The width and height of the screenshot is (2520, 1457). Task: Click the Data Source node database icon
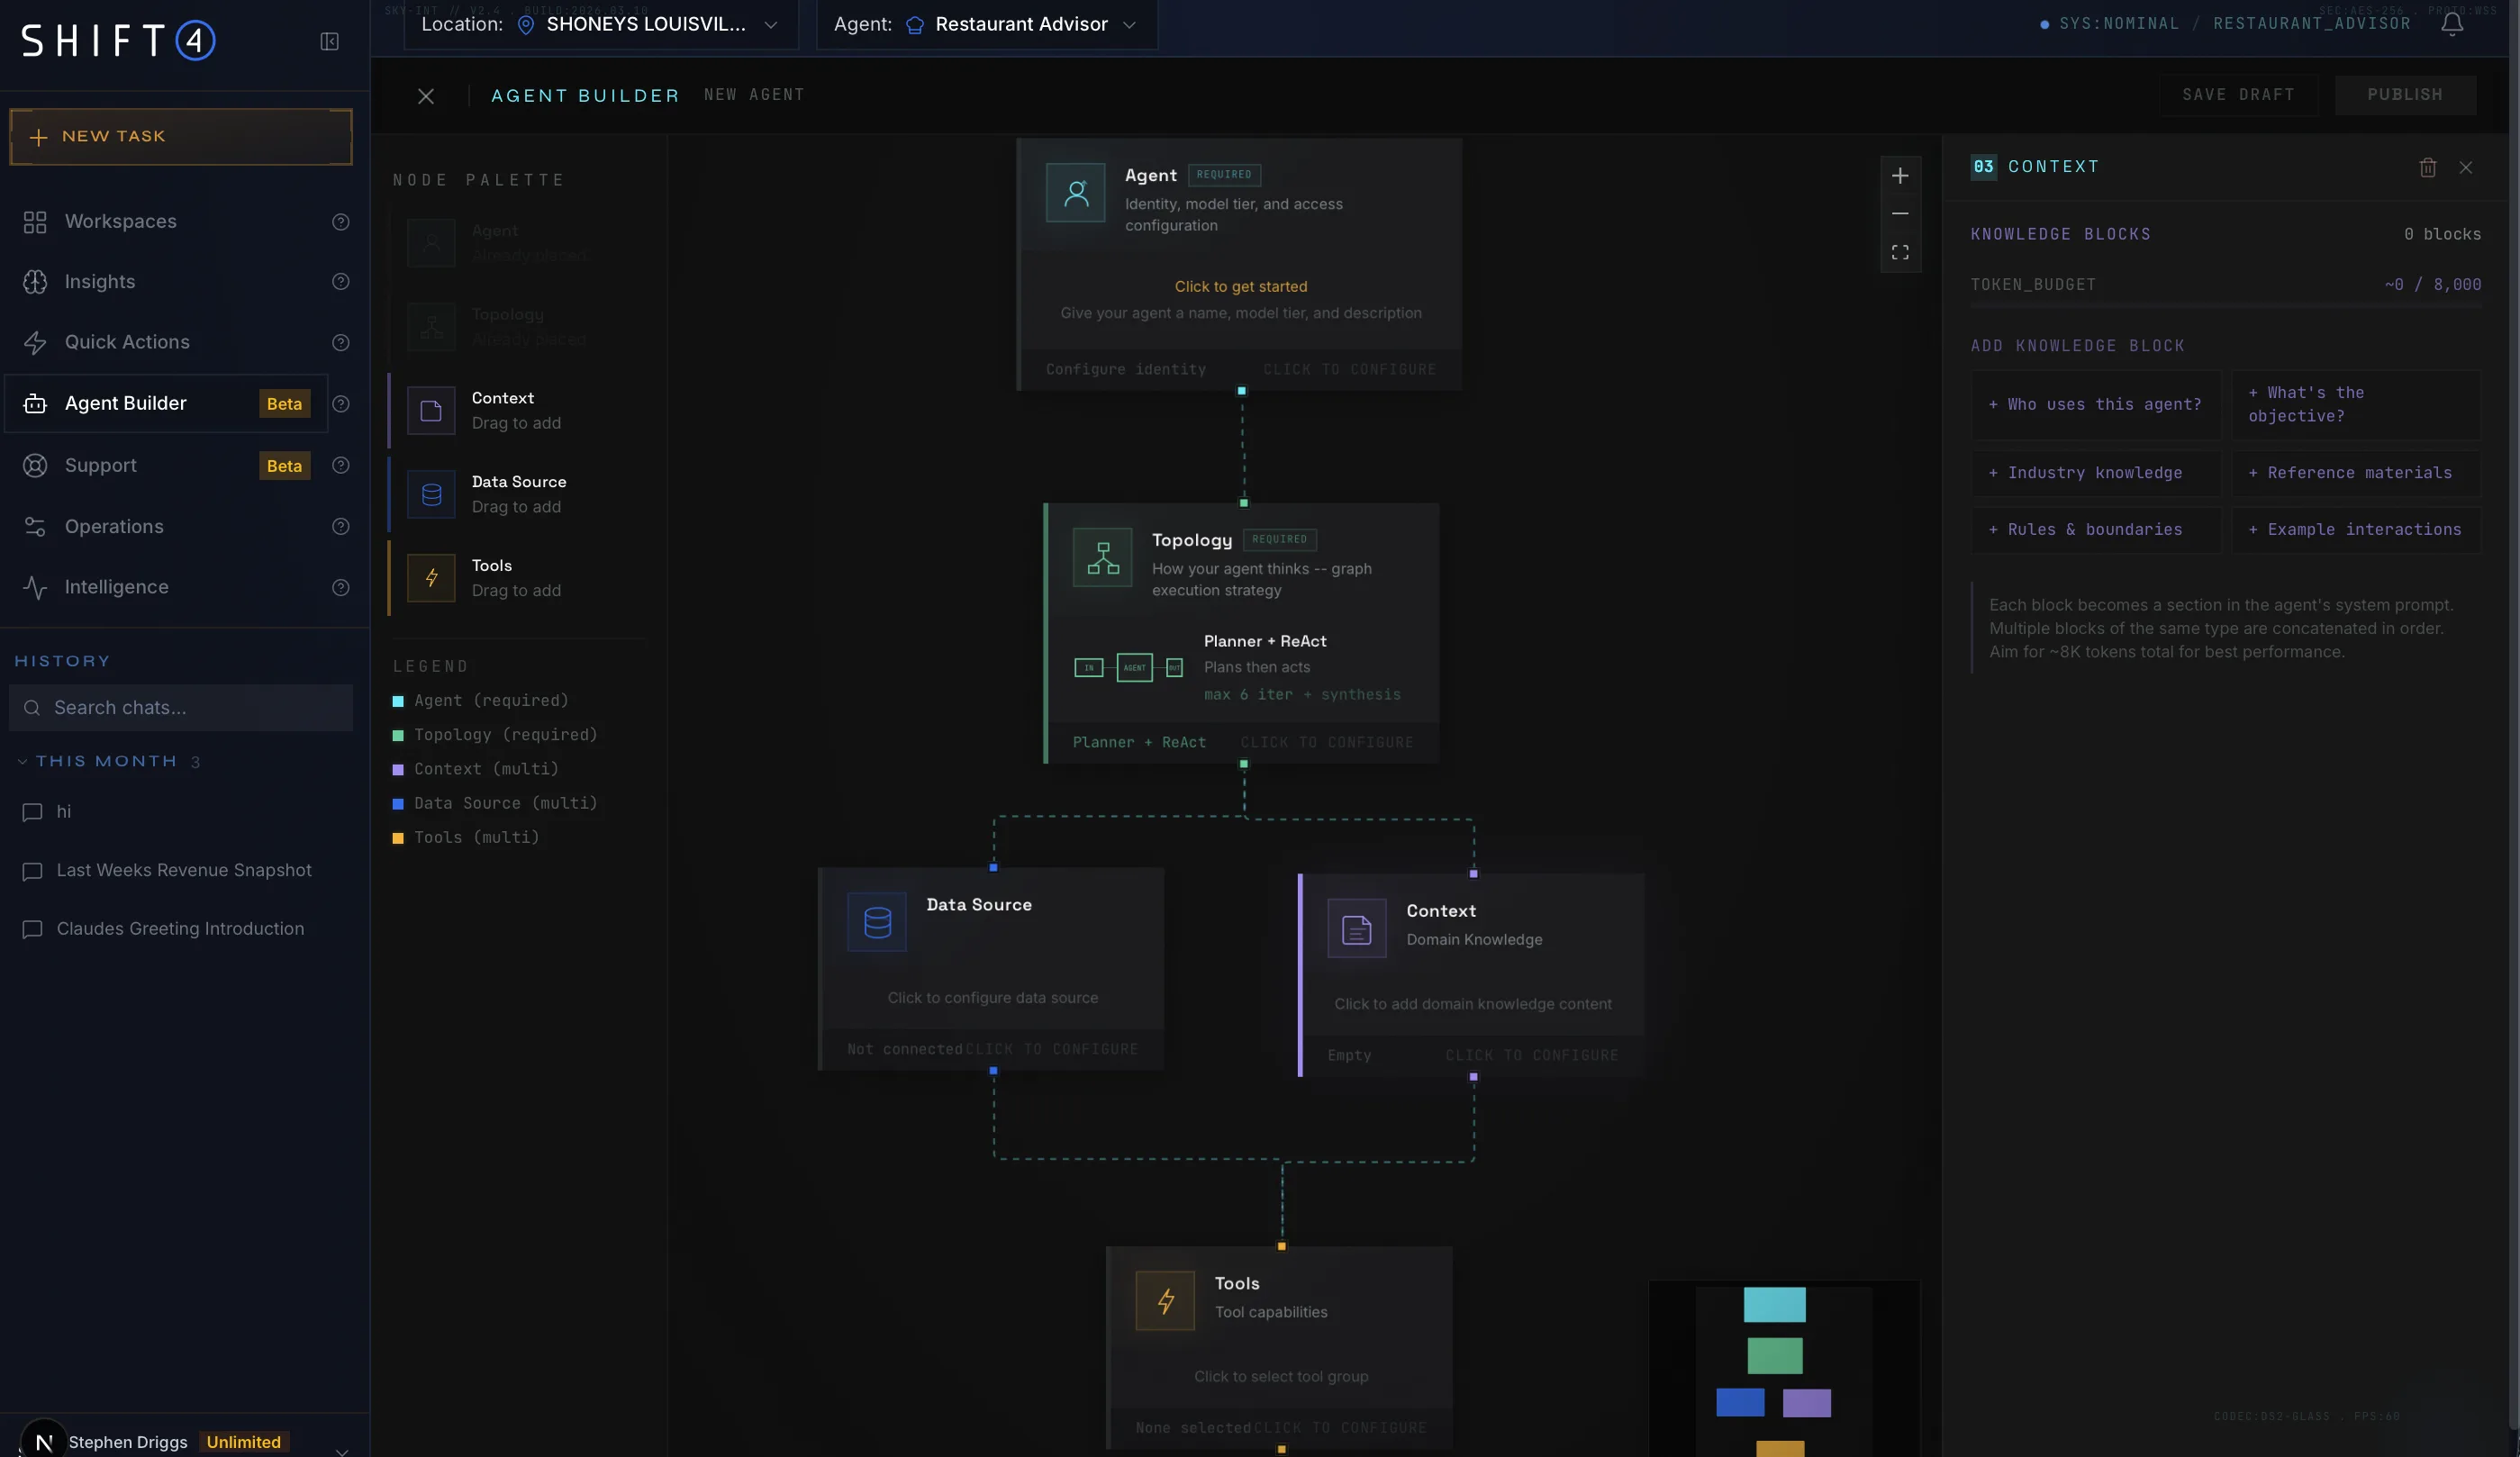pos(877,922)
